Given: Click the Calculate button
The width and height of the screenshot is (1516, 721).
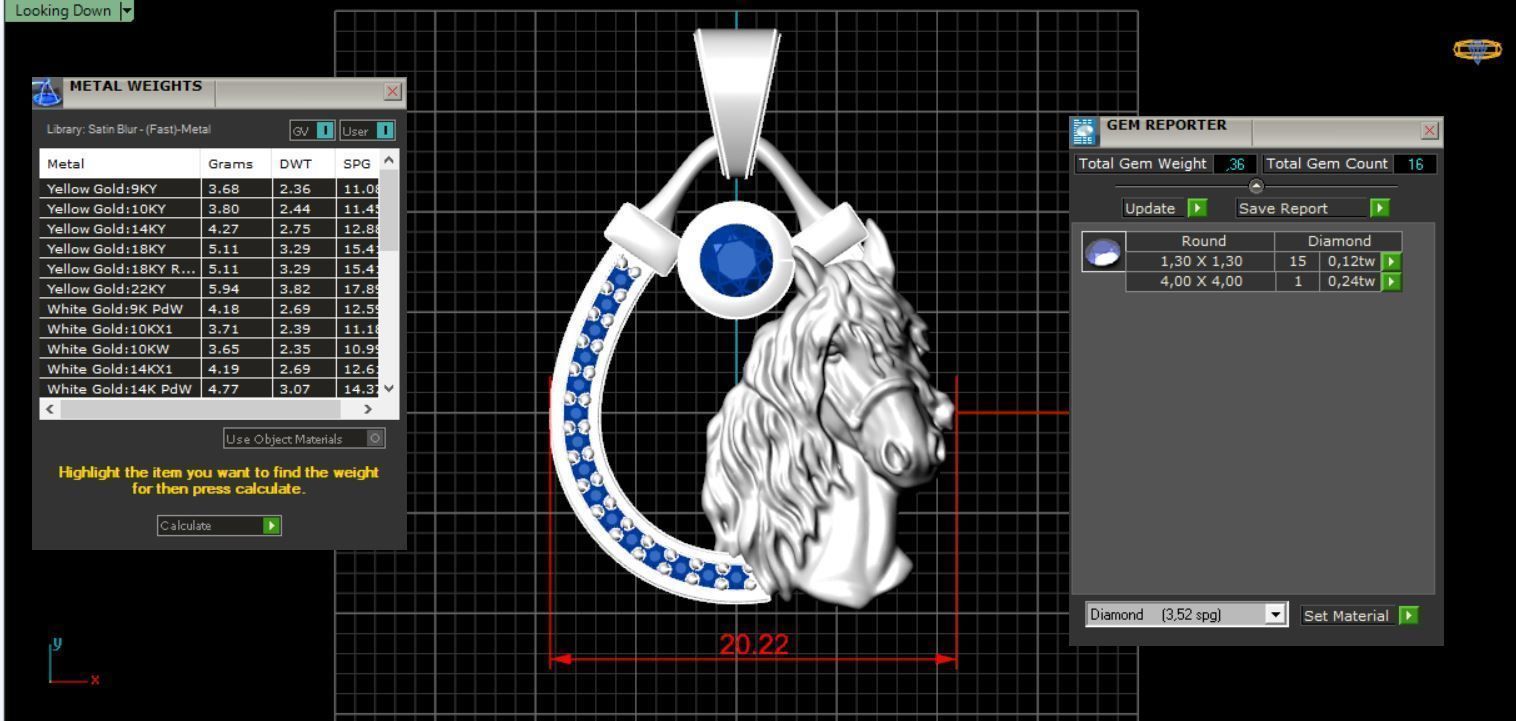Looking at the screenshot, I should pyautogui.click(x=220, y=525).
